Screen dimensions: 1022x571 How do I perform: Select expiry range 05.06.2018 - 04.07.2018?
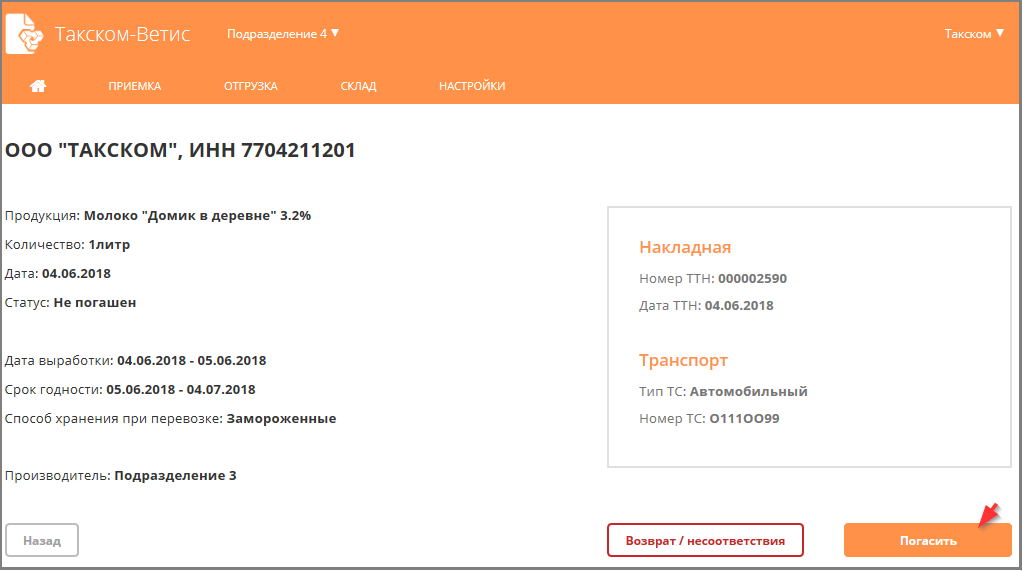click(x=181, y=390)
